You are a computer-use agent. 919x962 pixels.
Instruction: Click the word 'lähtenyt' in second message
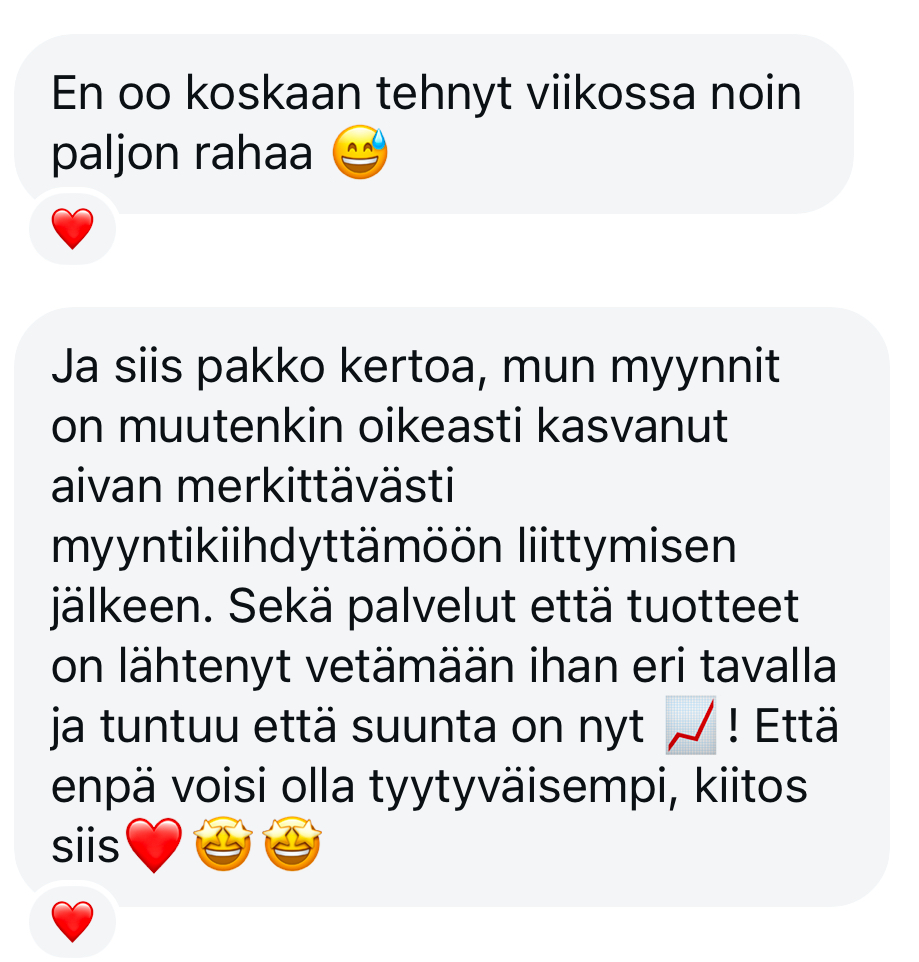[204, 668]
